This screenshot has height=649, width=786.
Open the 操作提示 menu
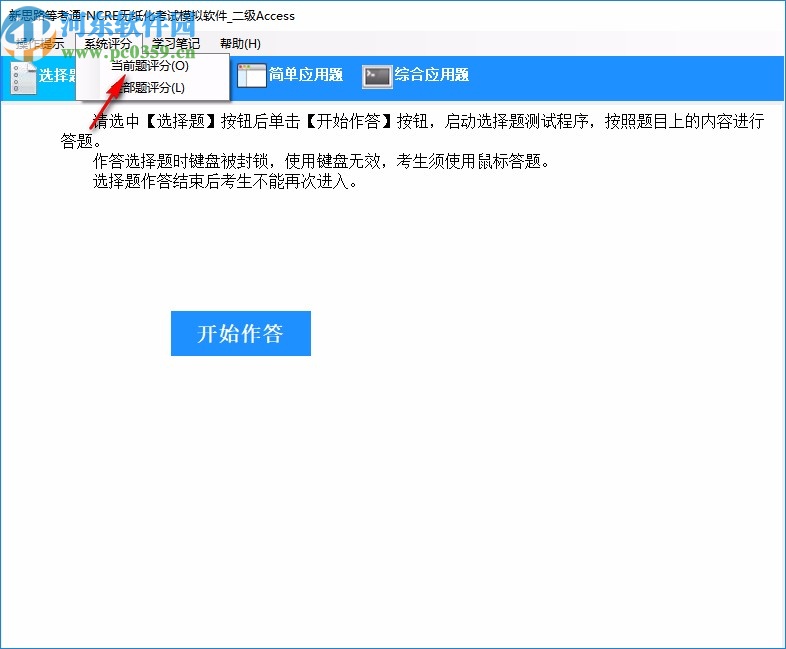(40, 44)
